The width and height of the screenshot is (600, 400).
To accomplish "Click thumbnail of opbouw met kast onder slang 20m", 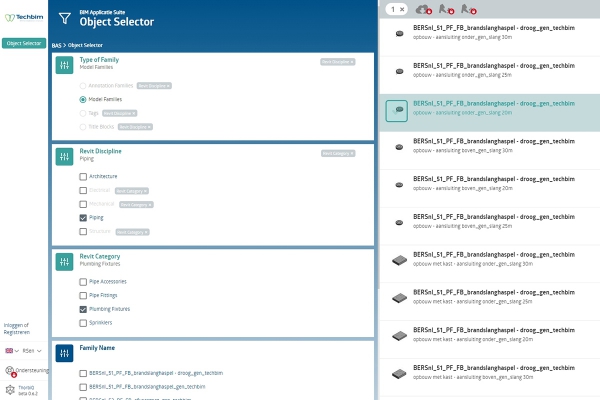I will (399, 336).
